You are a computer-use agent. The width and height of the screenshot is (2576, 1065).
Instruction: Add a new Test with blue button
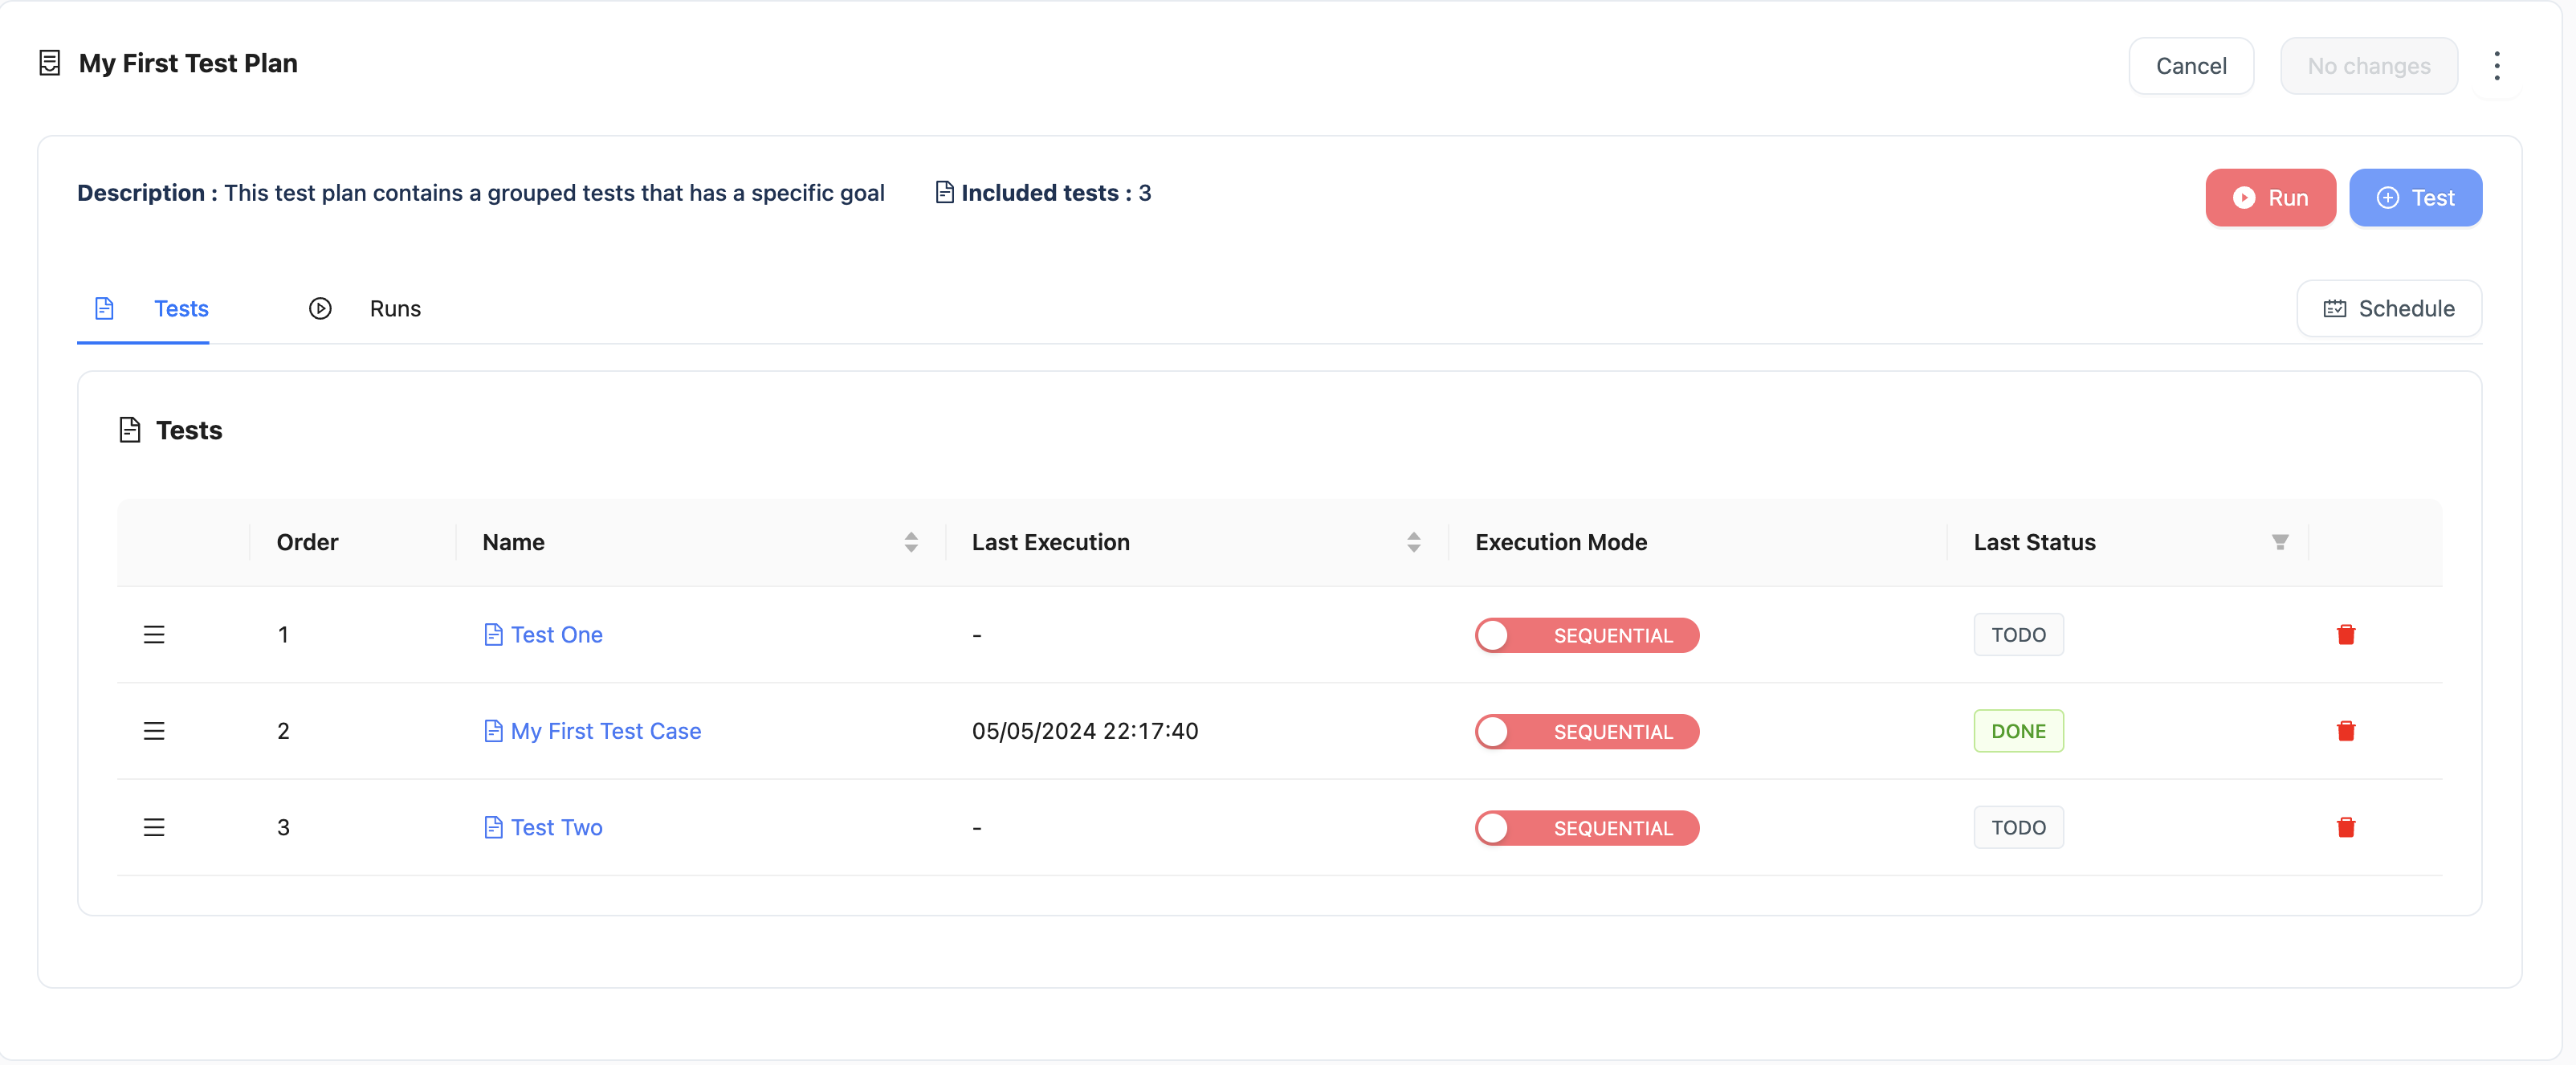(x=2415, y=198)
